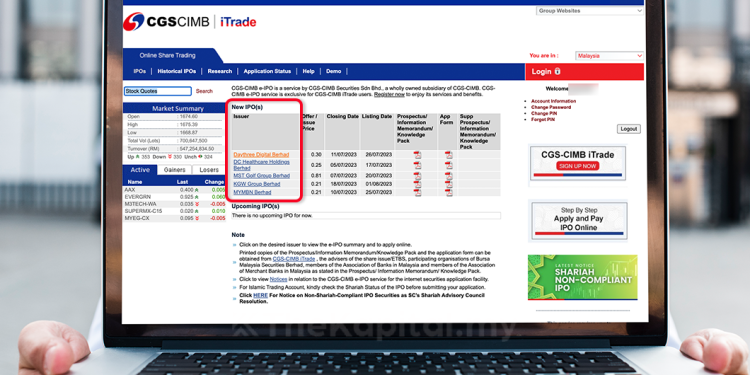Open the Malaysia country dropdown
Viewport: 750px width, 375px height.
609,56
